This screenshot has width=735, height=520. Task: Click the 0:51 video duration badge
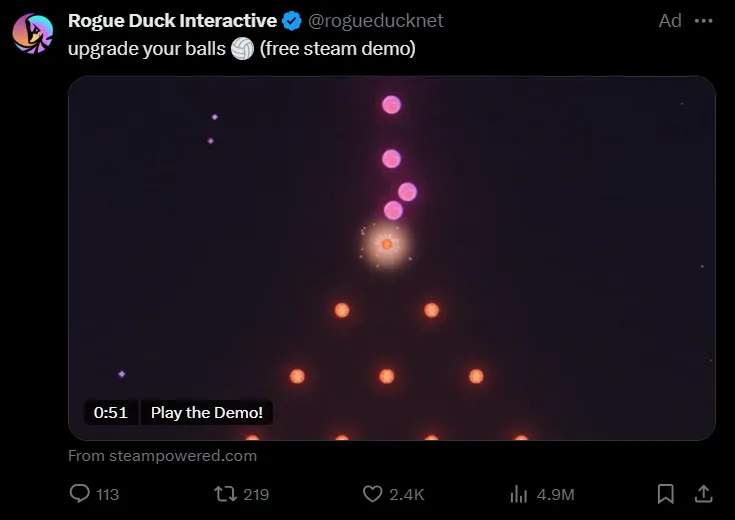coord(110,412)
